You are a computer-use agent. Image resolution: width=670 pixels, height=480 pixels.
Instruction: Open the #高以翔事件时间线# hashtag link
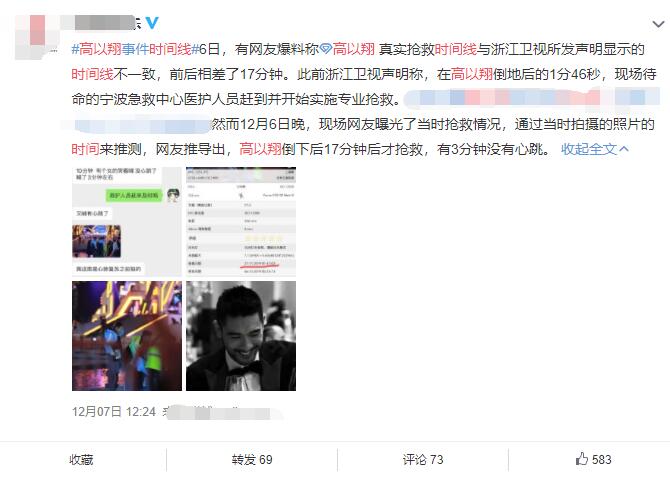[x=135, y=50]
